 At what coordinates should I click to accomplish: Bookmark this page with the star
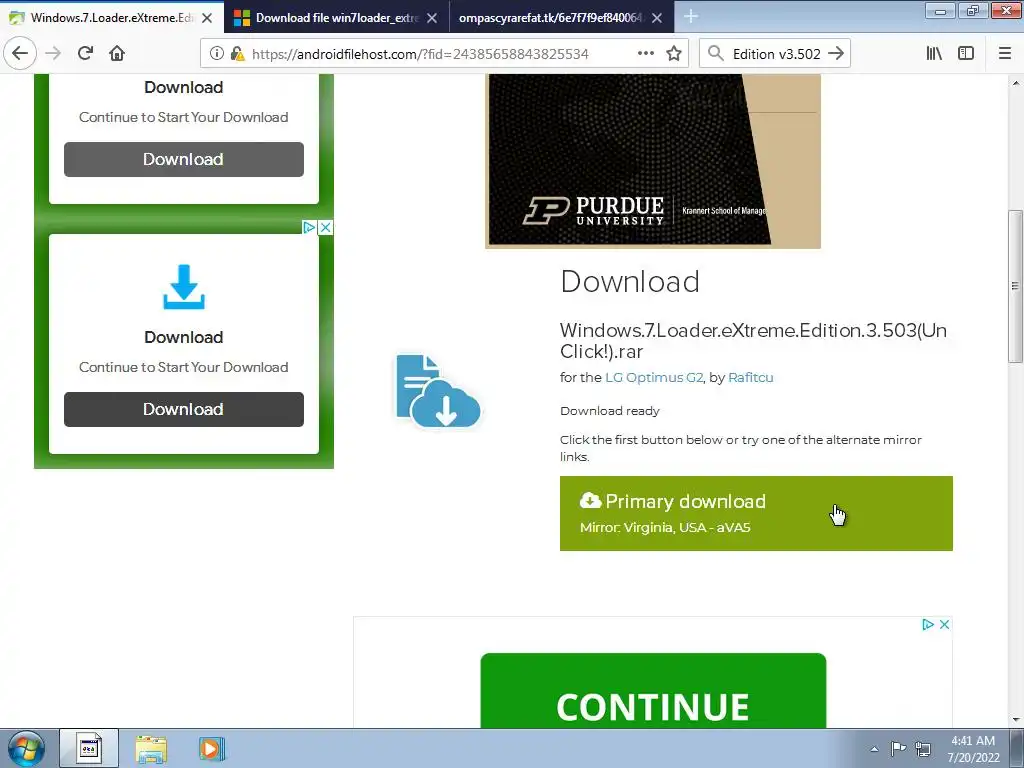[x=674, y=54]
